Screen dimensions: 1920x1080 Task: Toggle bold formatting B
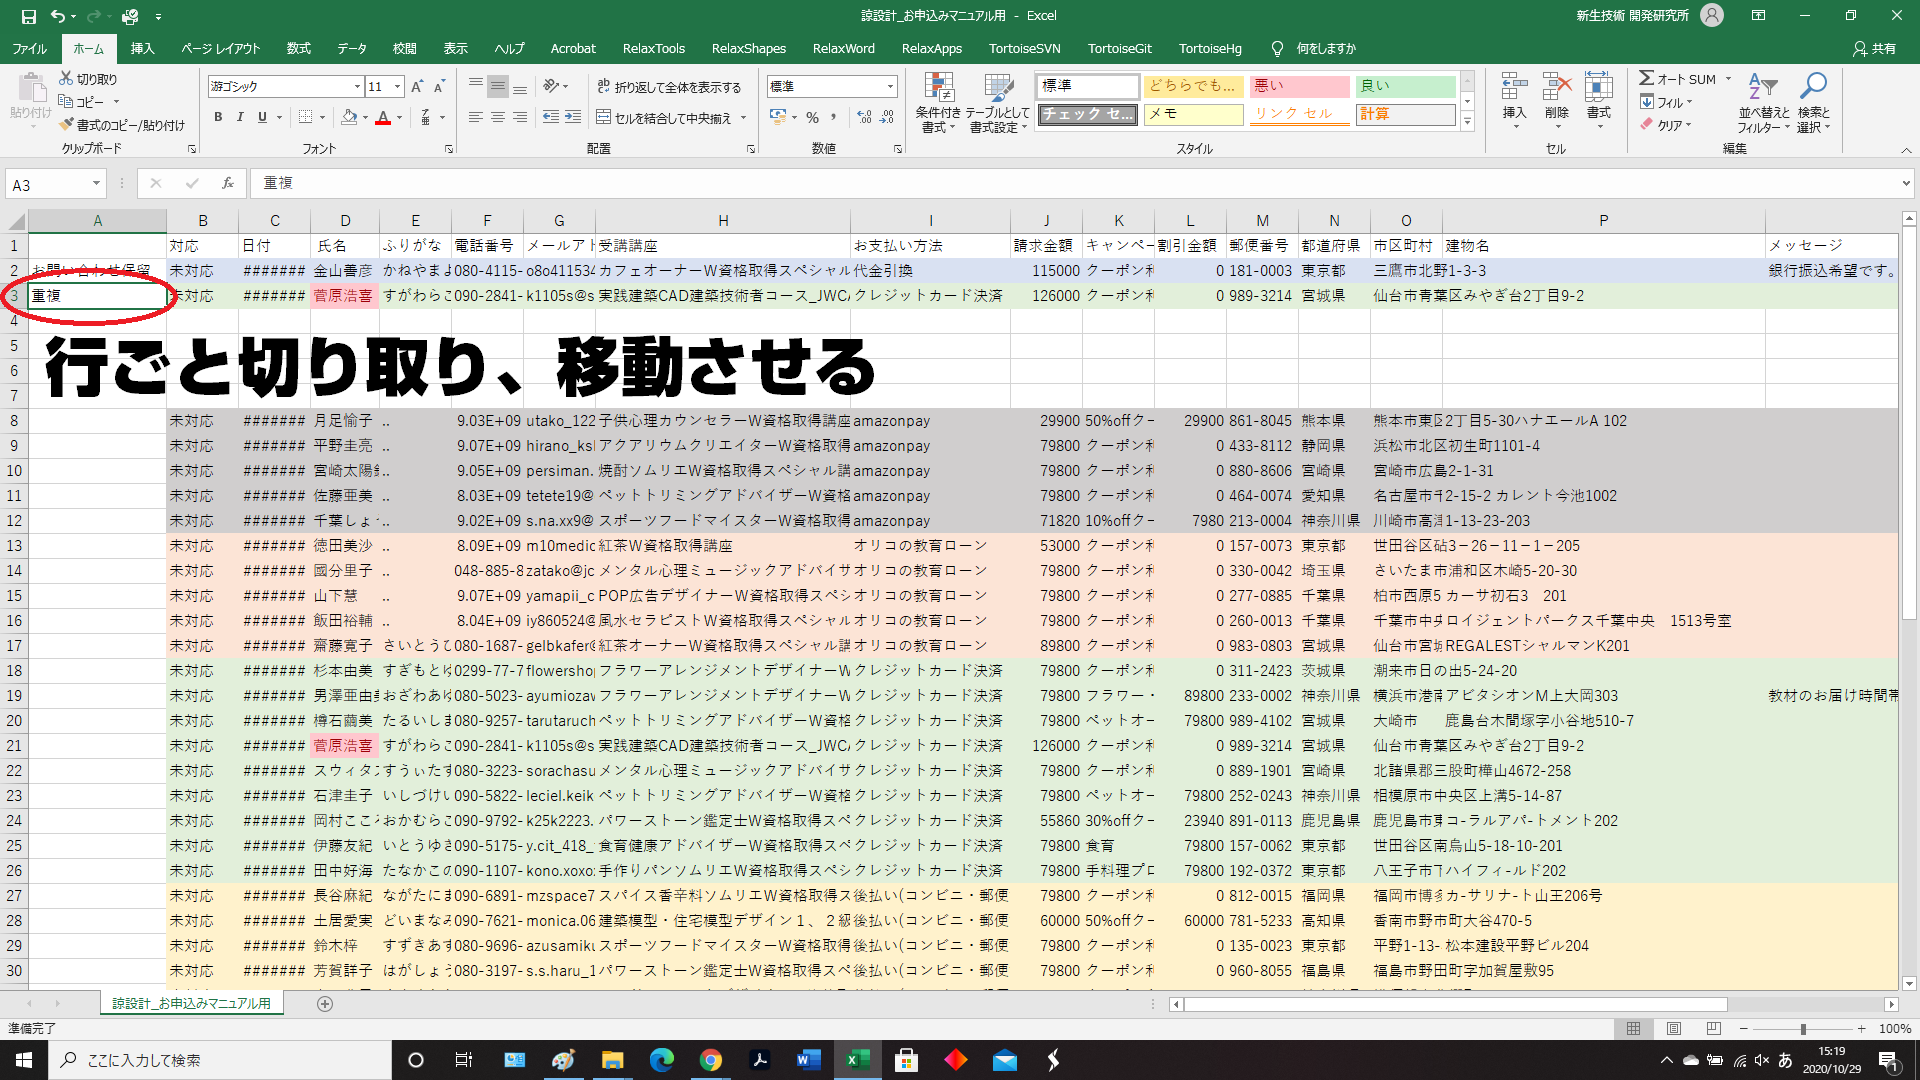[x=218, y=117]
